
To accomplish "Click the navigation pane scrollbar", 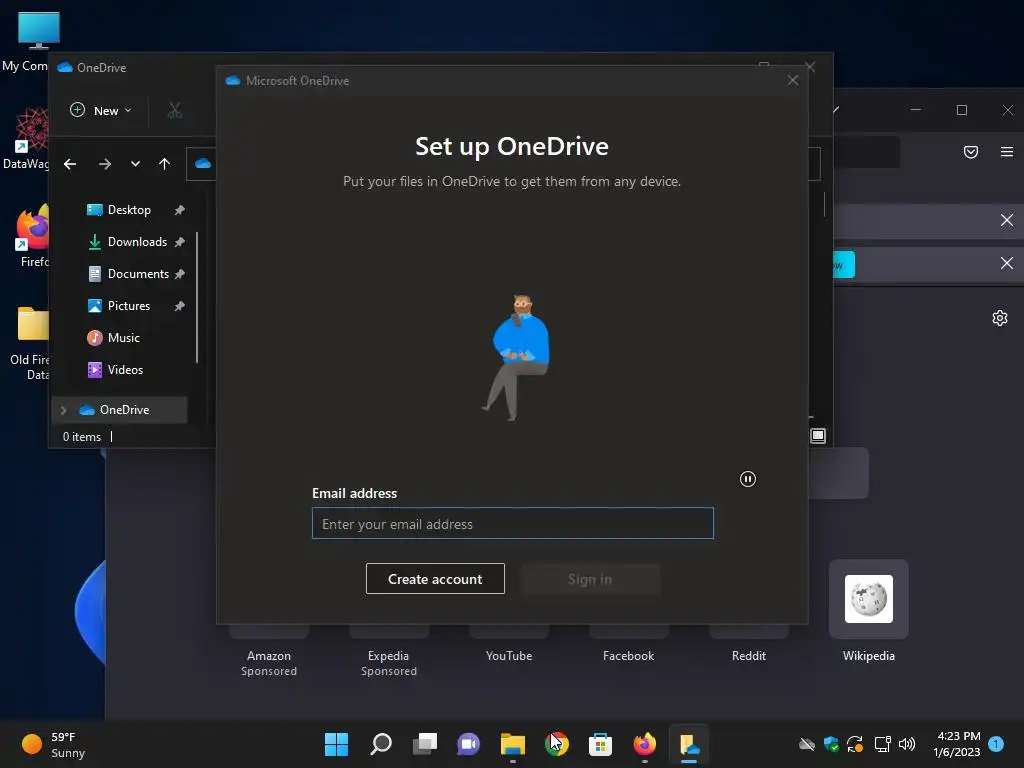I will (197, 297).
